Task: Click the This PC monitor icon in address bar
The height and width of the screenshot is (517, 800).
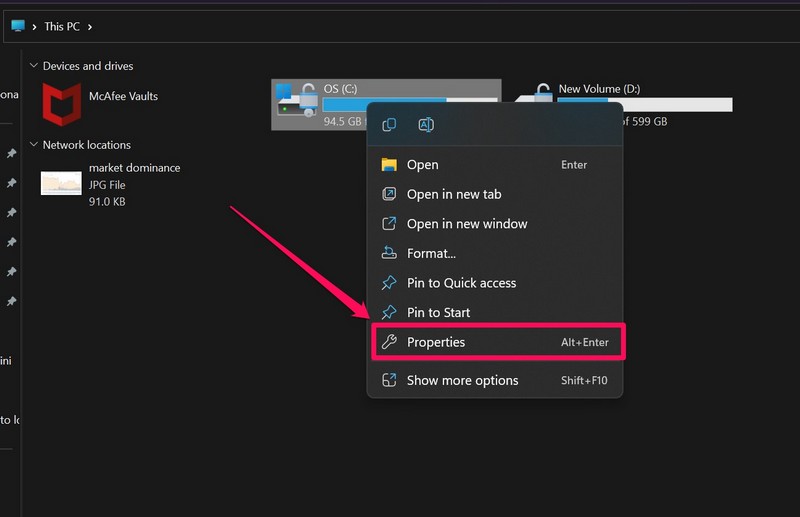Action: [x=18, y=25]
